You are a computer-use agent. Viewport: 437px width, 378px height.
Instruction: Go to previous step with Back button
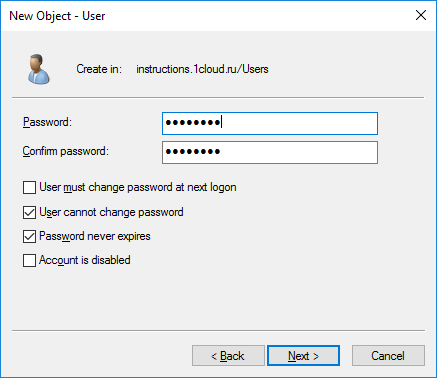pyautogui.click(x=228, y=356)
